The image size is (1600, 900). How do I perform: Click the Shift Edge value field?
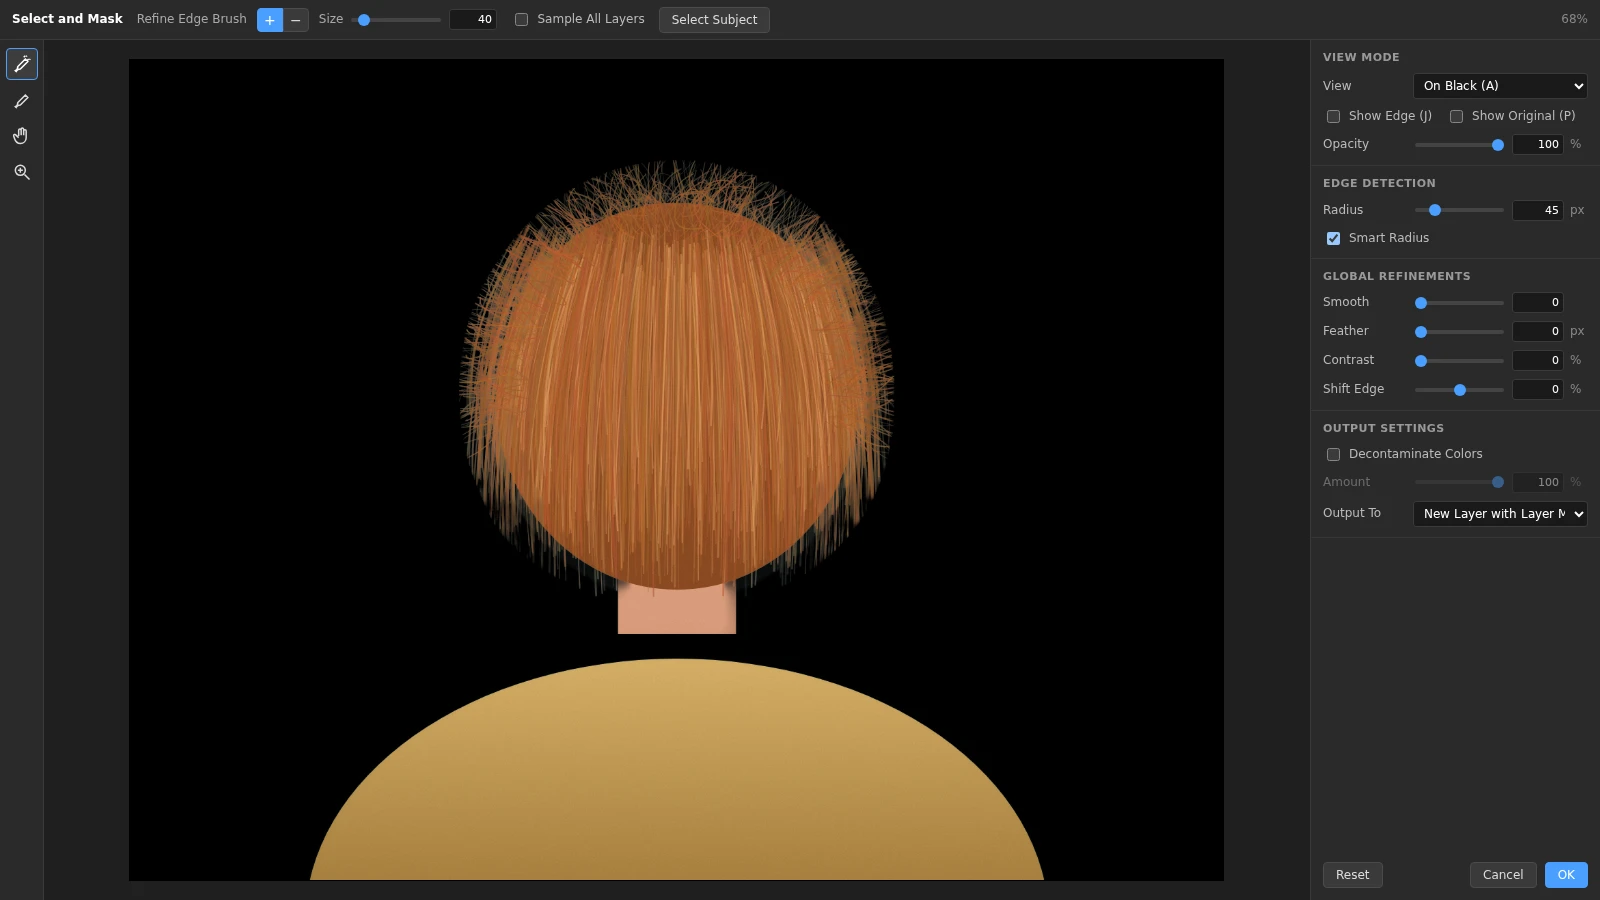pos(1538,390)
